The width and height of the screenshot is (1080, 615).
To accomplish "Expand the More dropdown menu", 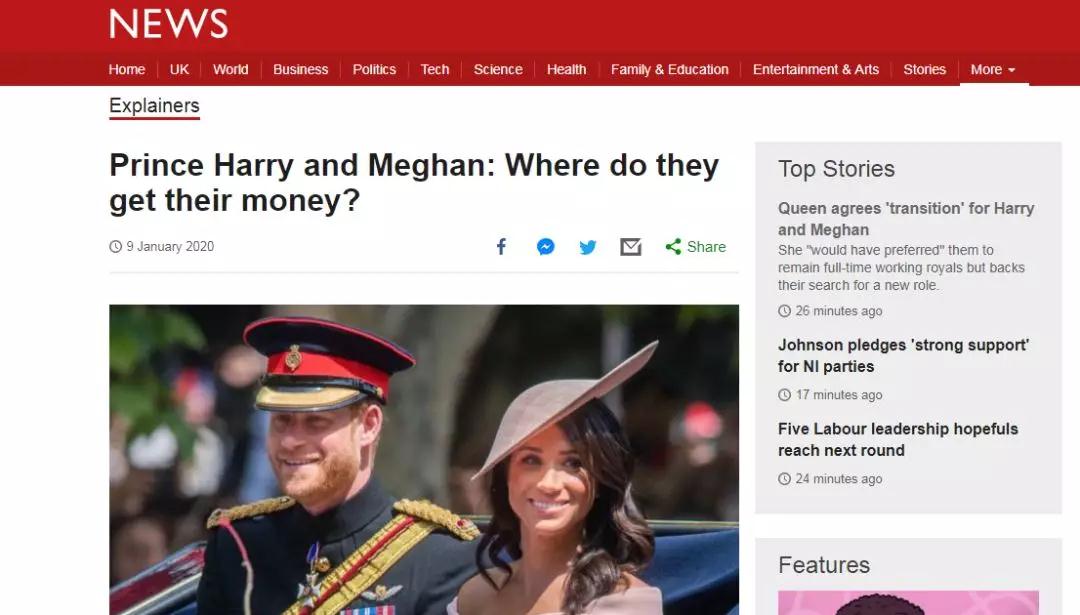I will click(x=993, y=70).
